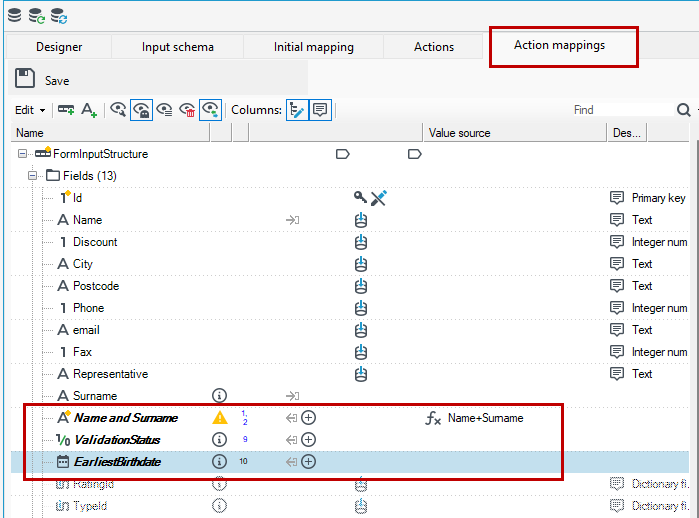The height and width of the screenshot is (518, 699).
Task: Click the pencil tools icon on Id row
Action: pyautogui.click(x=378, y=198)
